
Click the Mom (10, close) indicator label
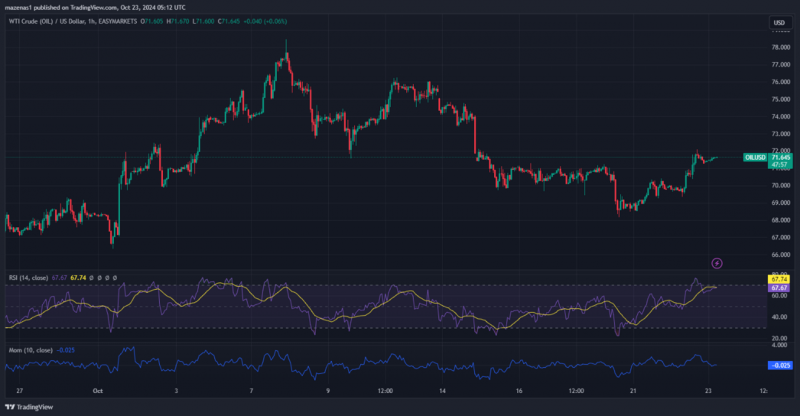pyautogui.click(x=31, y=350)
